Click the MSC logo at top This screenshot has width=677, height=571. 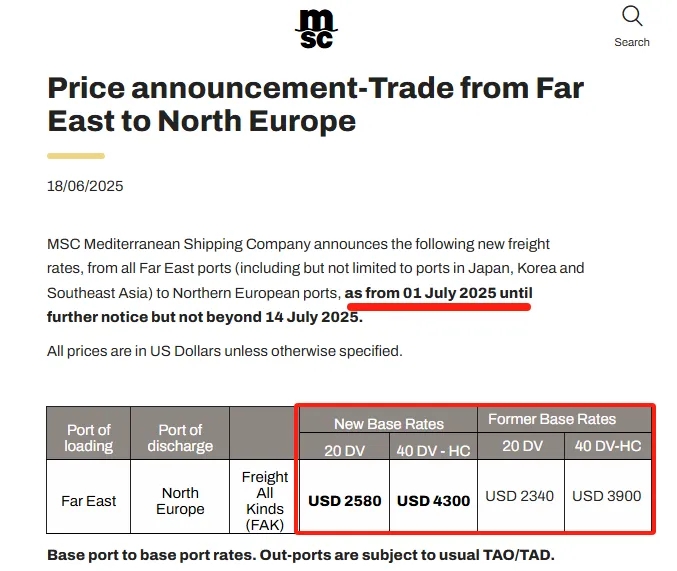click(x=316, y=29)
